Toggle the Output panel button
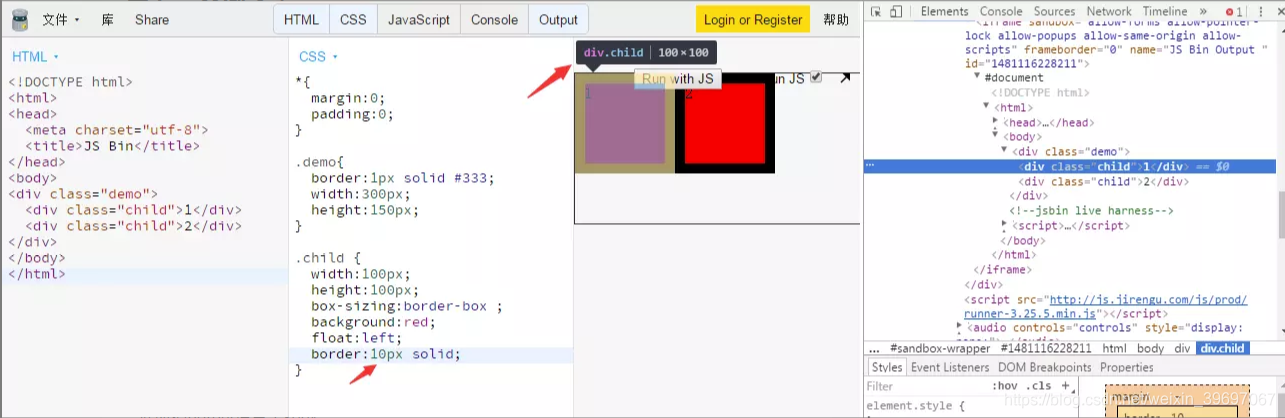 pos(558,19)
